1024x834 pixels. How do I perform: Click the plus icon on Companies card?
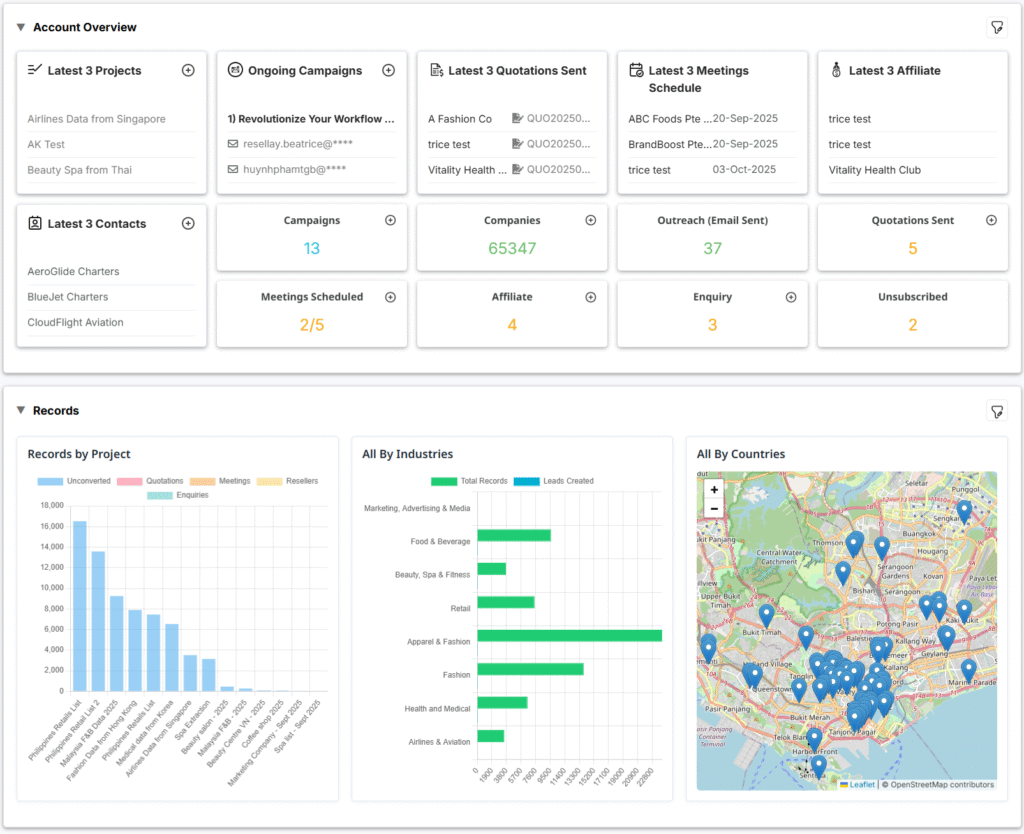[x=590, y=220]
